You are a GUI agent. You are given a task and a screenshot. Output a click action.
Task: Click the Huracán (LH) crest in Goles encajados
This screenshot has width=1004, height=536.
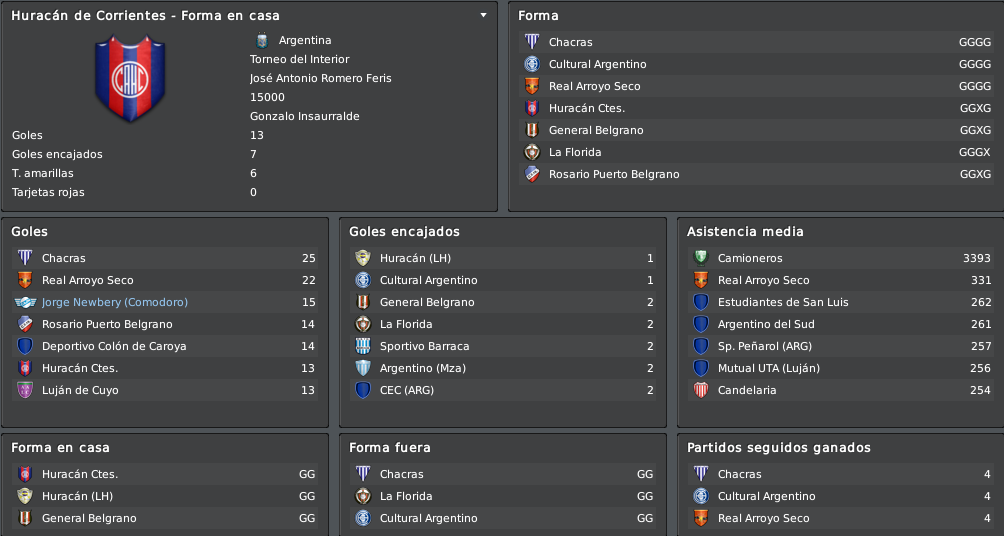point(363,258)
